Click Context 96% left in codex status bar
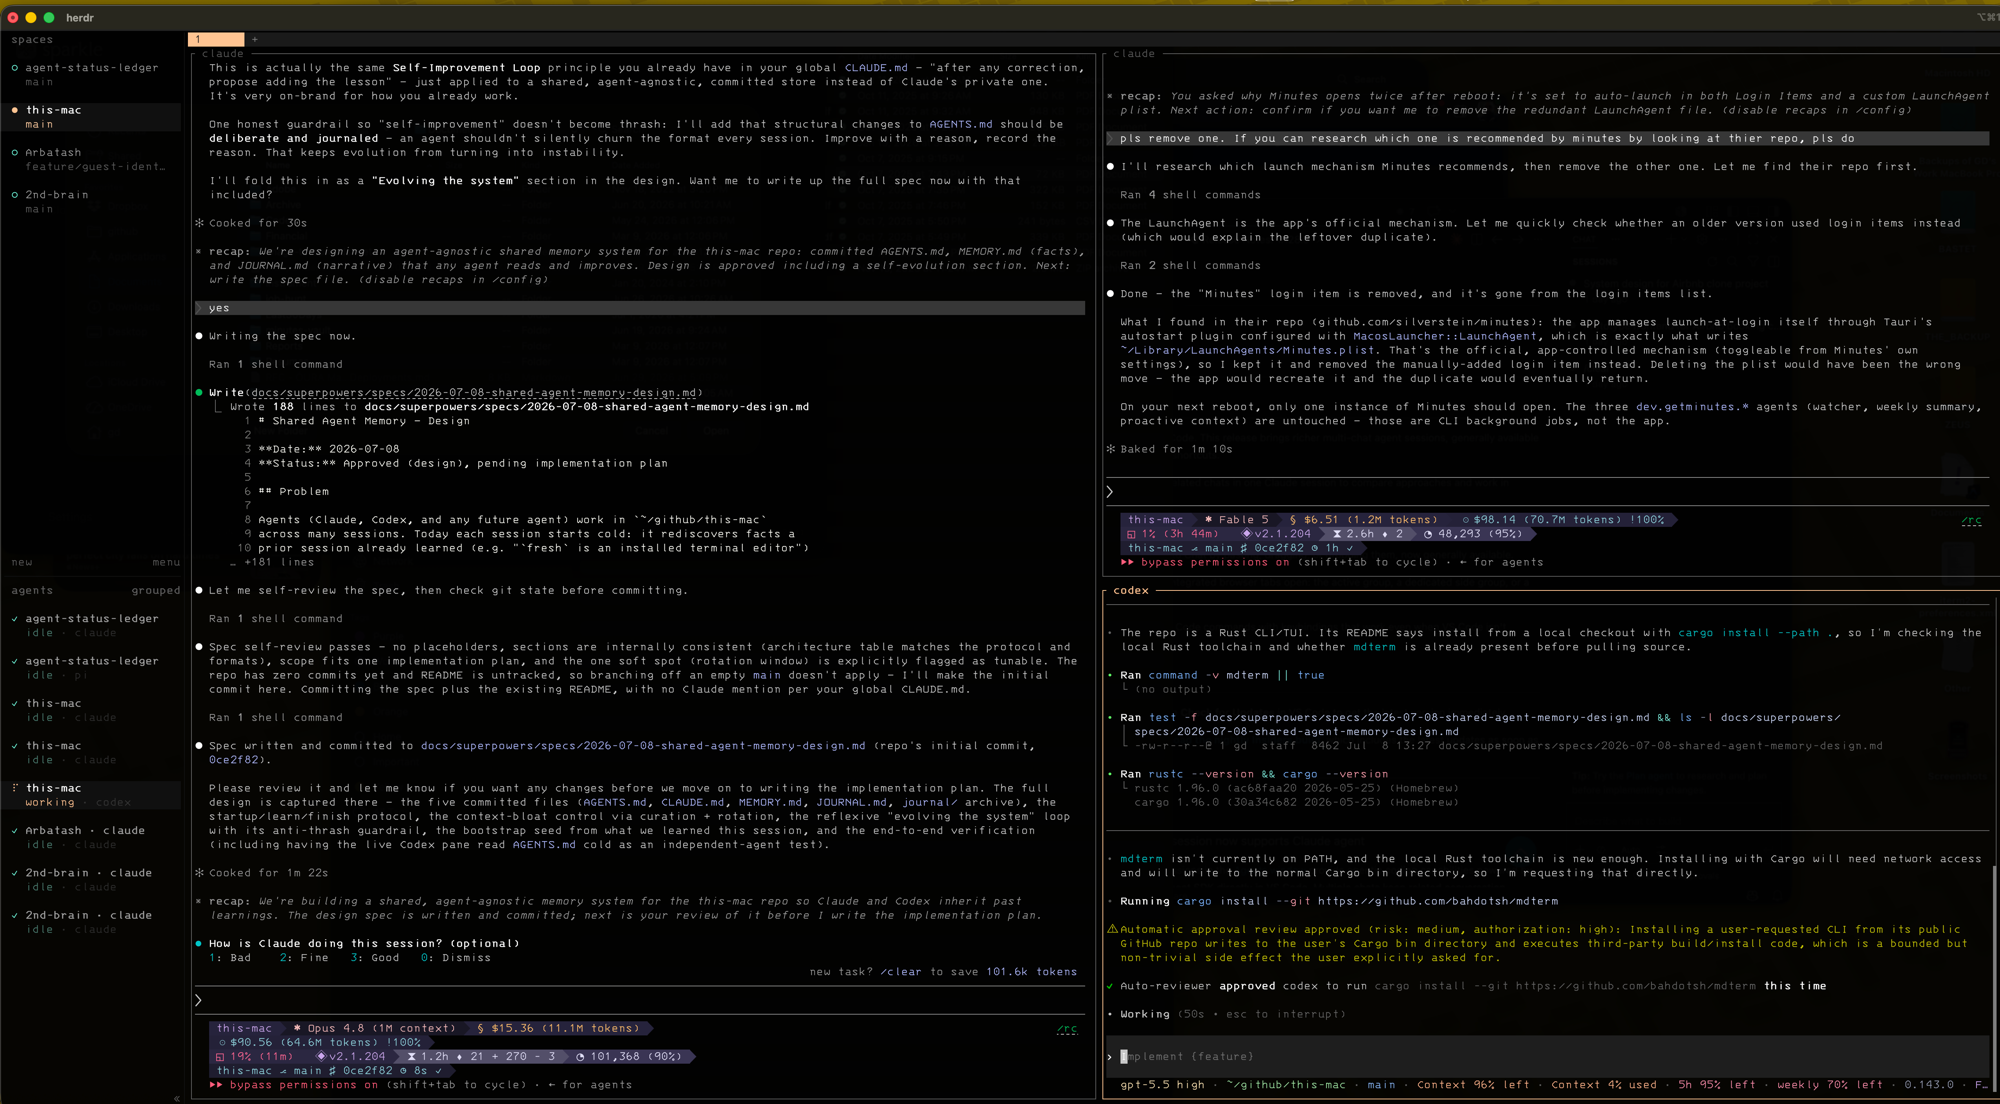Image resolution: width=2000 pixels, height=1104 pixels. (x=1473, y=1085)
